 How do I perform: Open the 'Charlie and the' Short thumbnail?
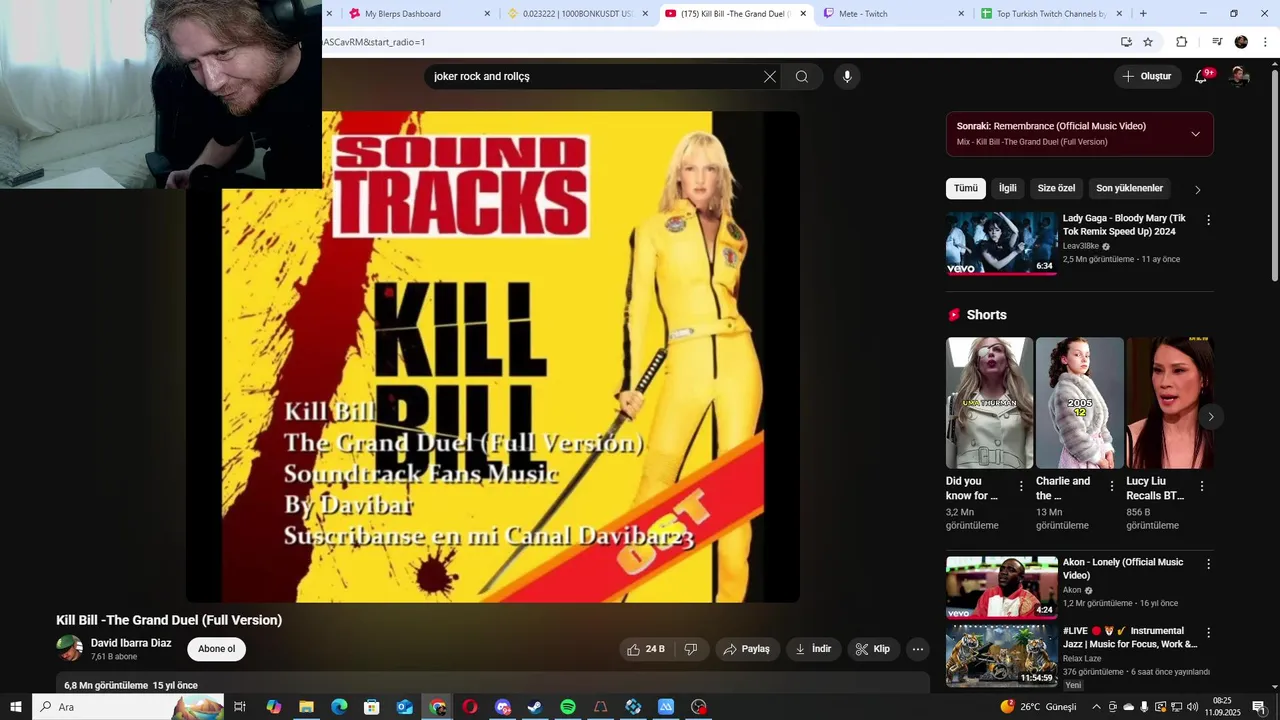tap(1080, 403)
